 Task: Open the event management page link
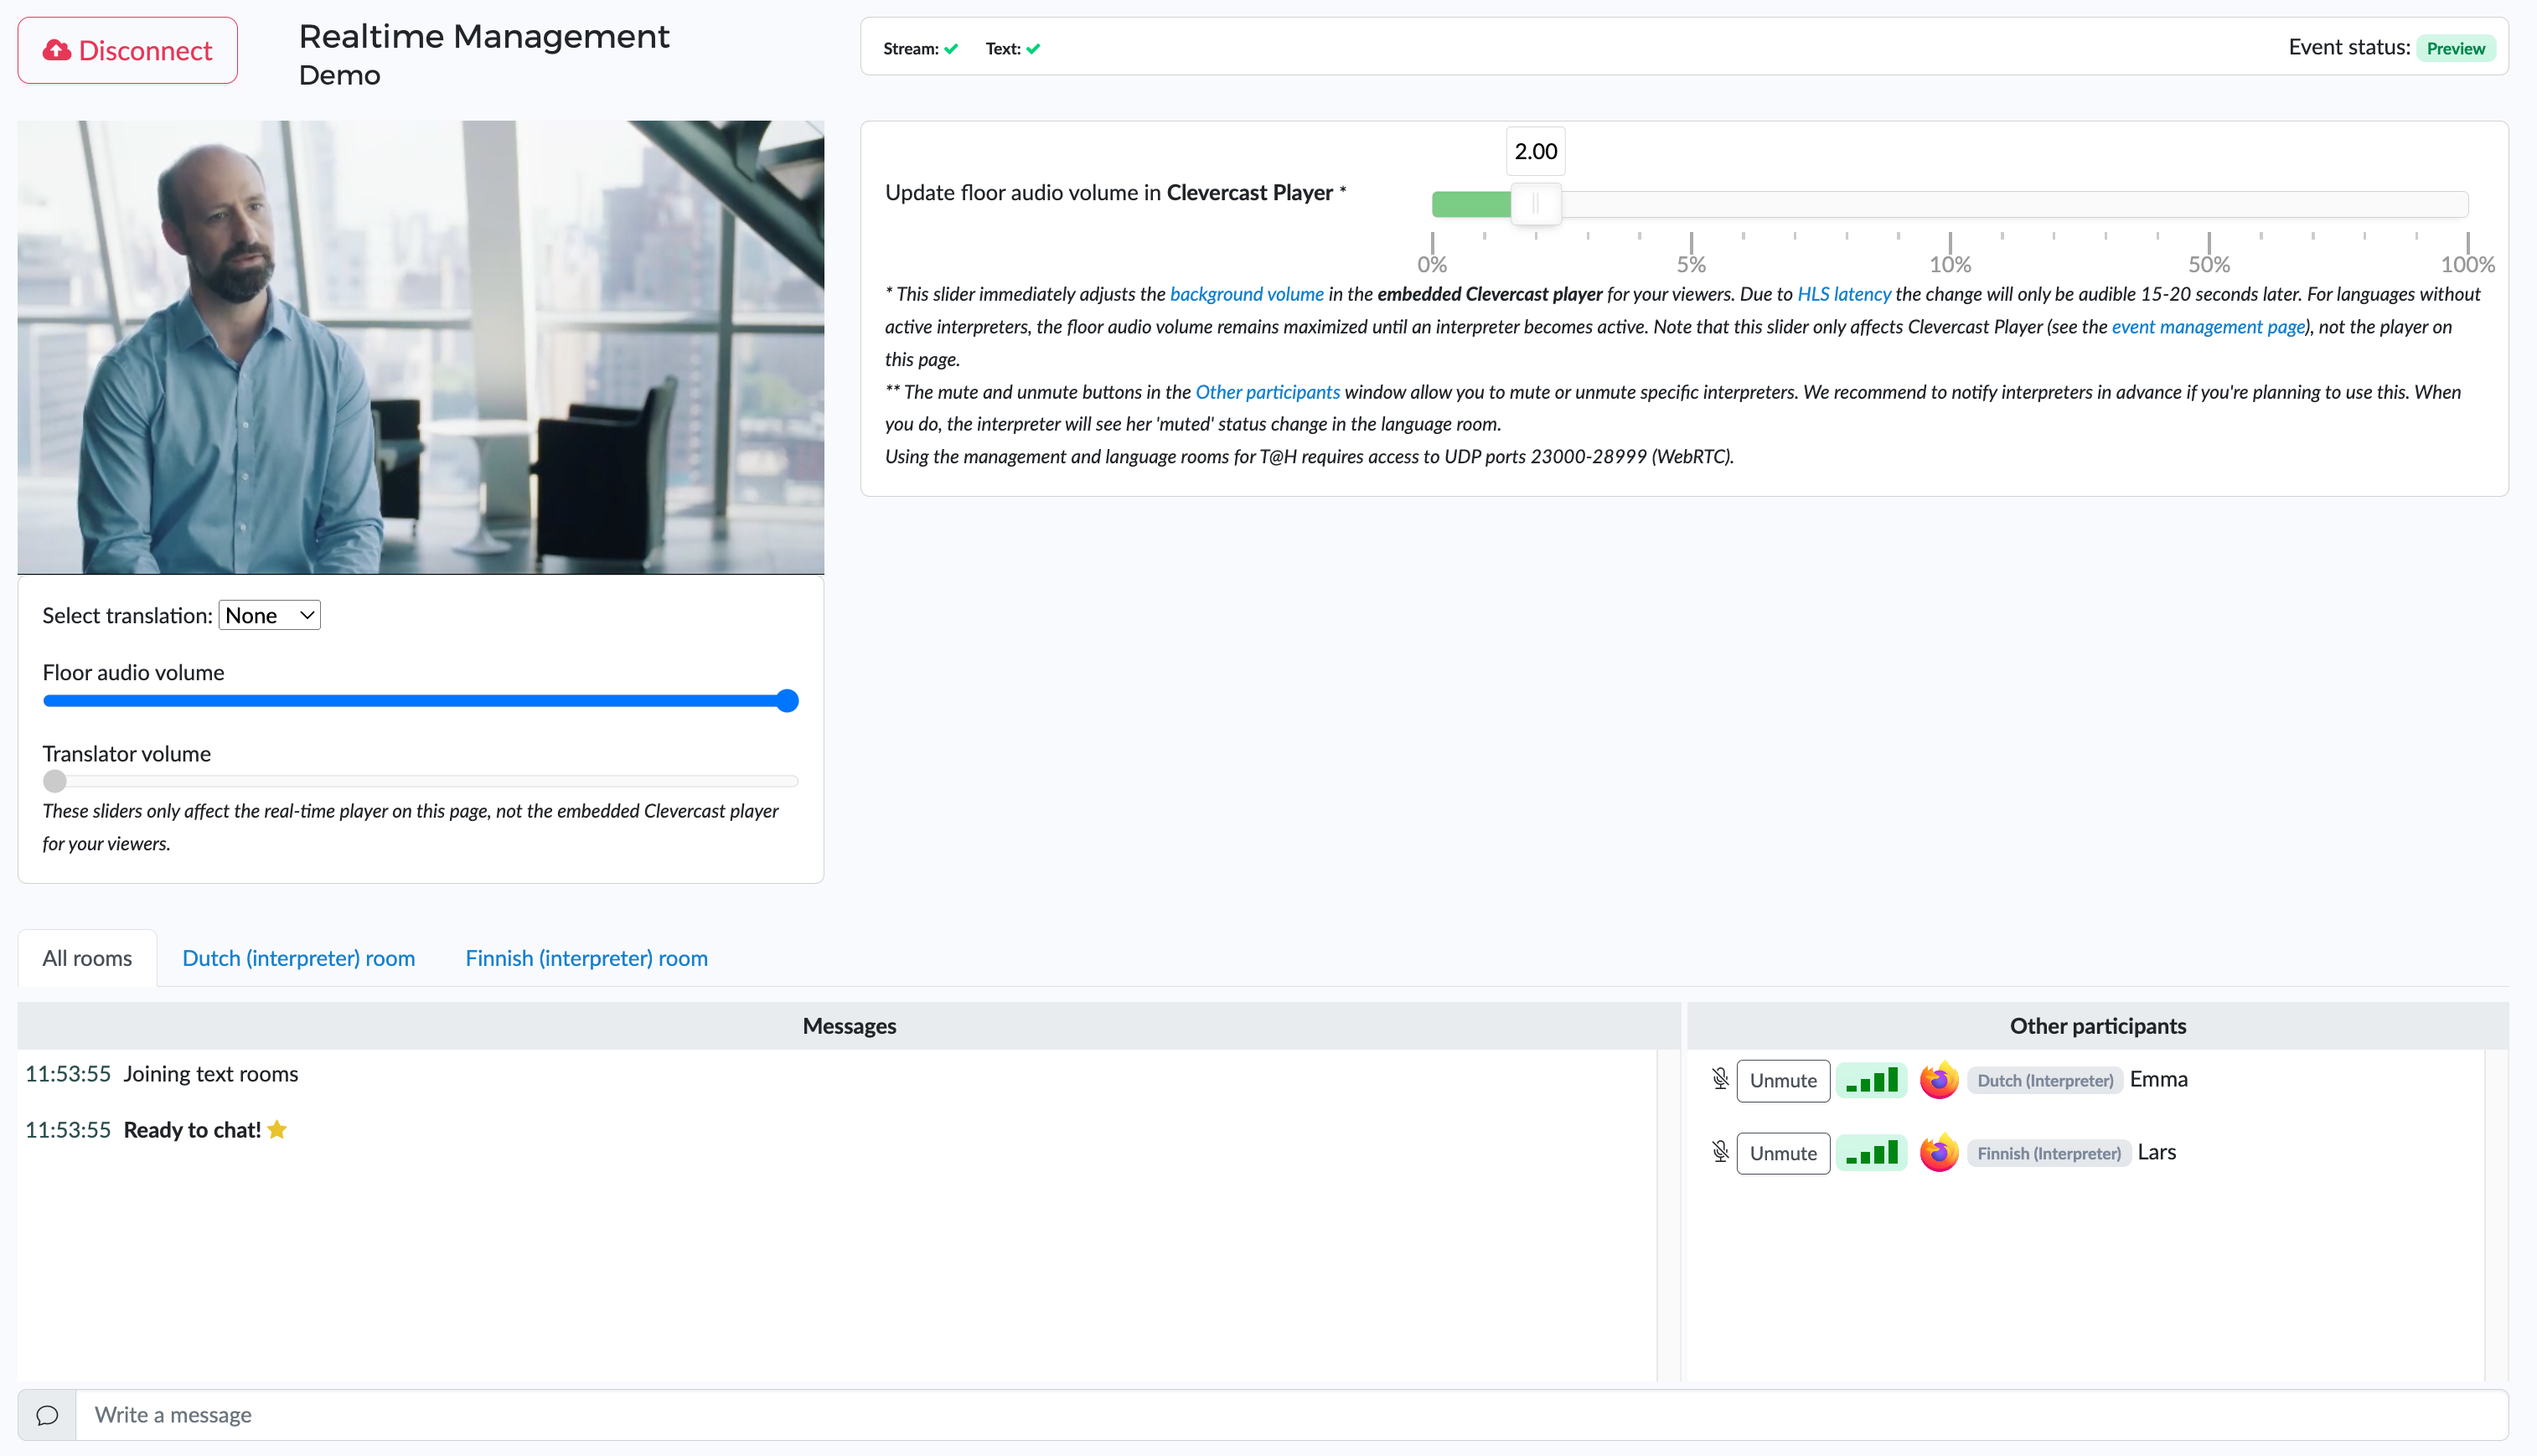click(x=2208, y=326)
